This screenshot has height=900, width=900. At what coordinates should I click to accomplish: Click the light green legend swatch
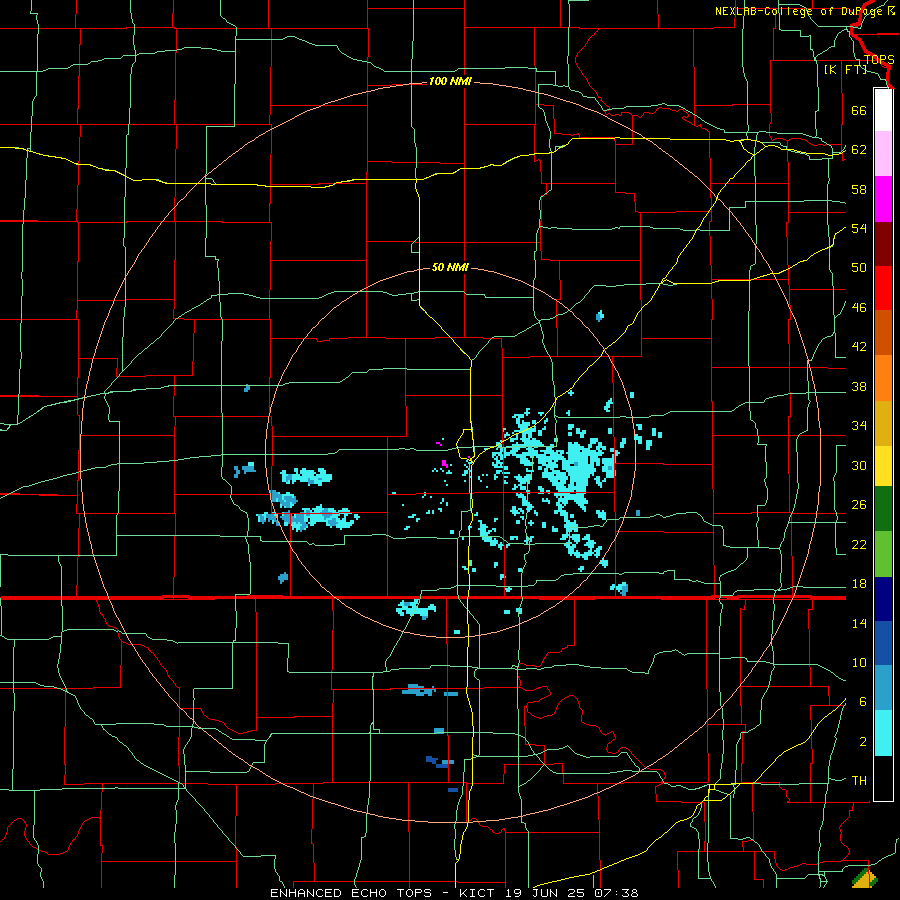click(x=883, y=554)
